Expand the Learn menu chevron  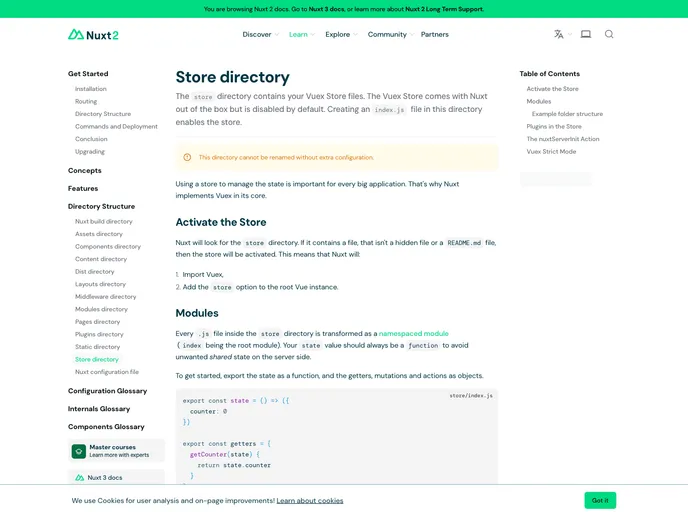click(312, 35)
